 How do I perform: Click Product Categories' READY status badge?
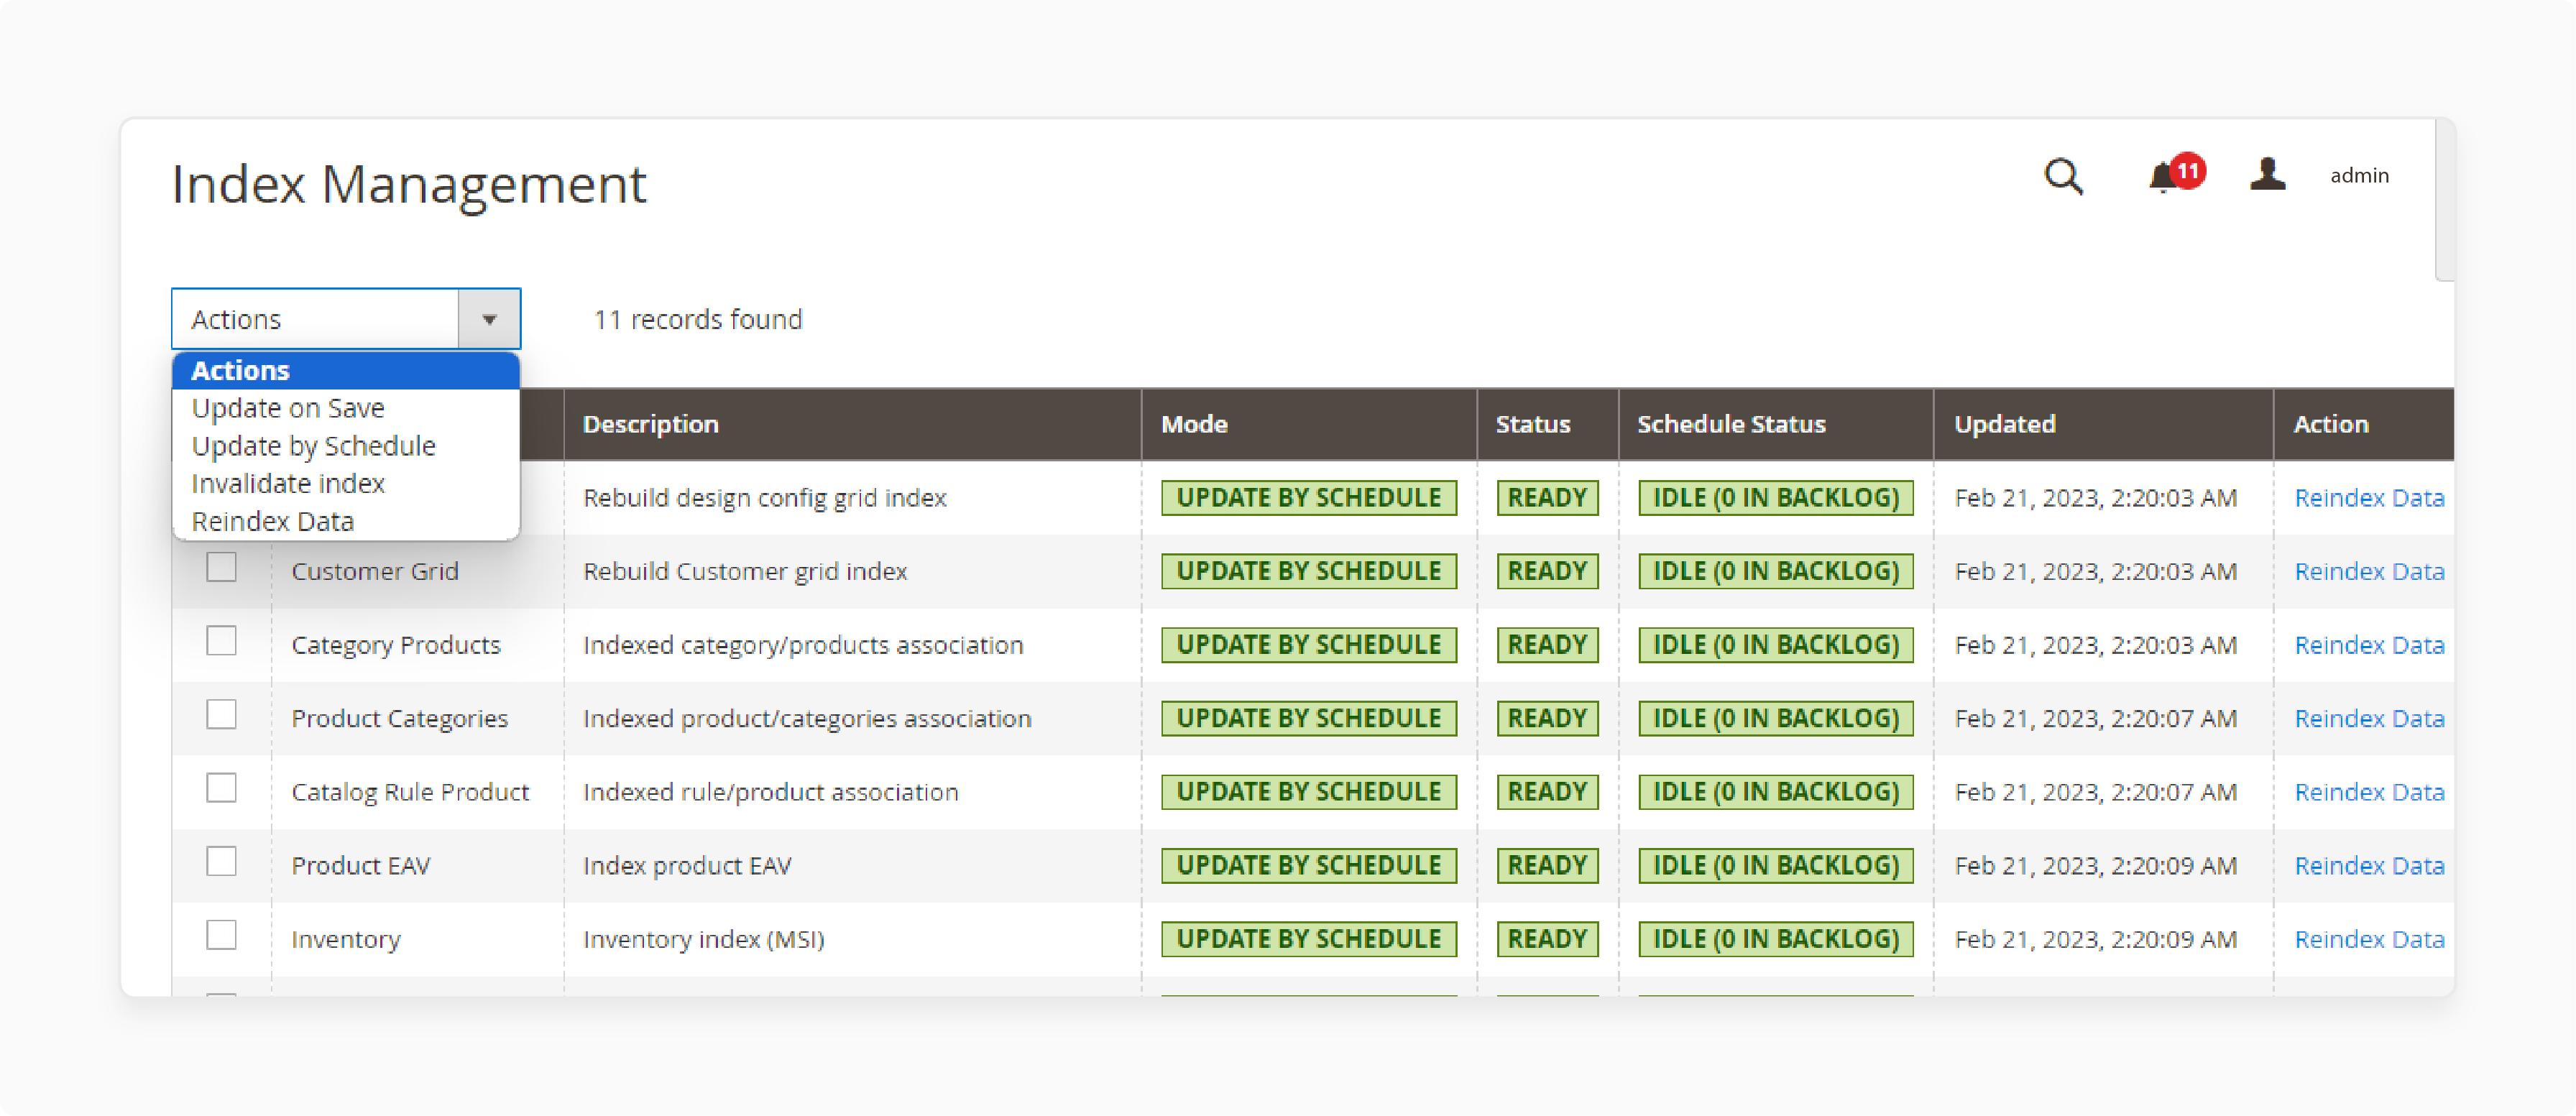(1547, 719)
